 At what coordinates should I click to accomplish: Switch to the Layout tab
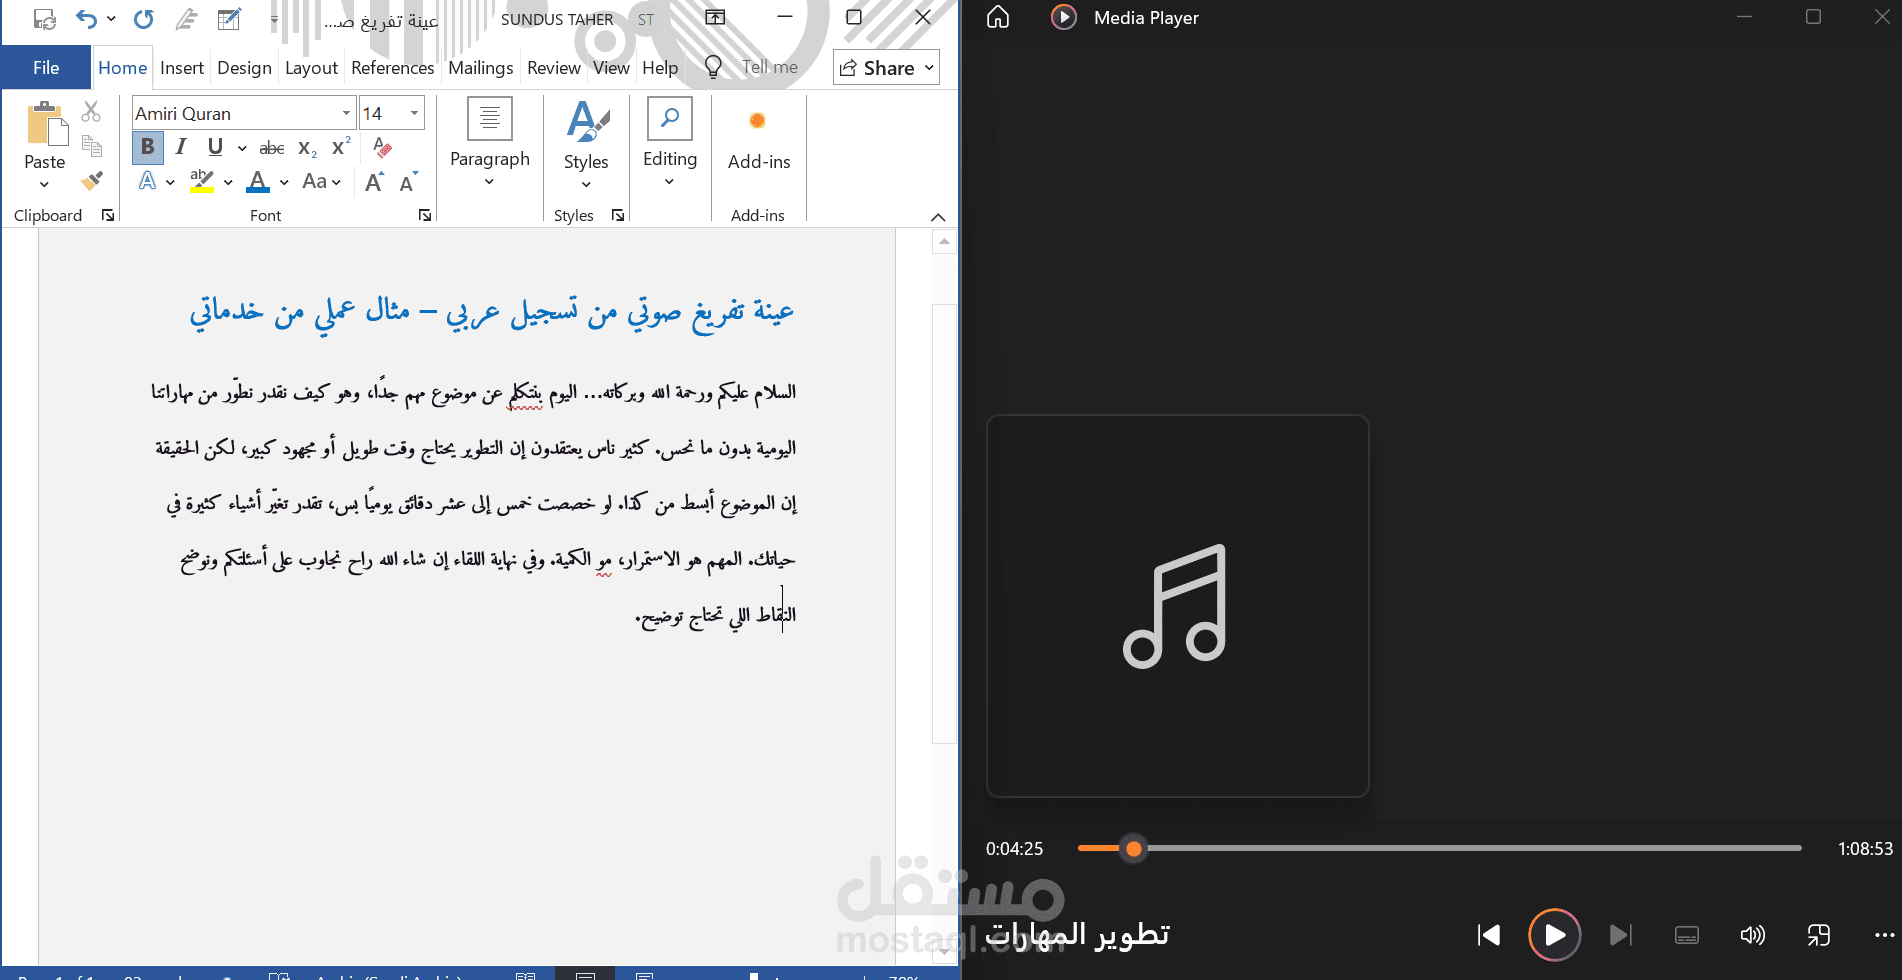(x=311, y=67)
